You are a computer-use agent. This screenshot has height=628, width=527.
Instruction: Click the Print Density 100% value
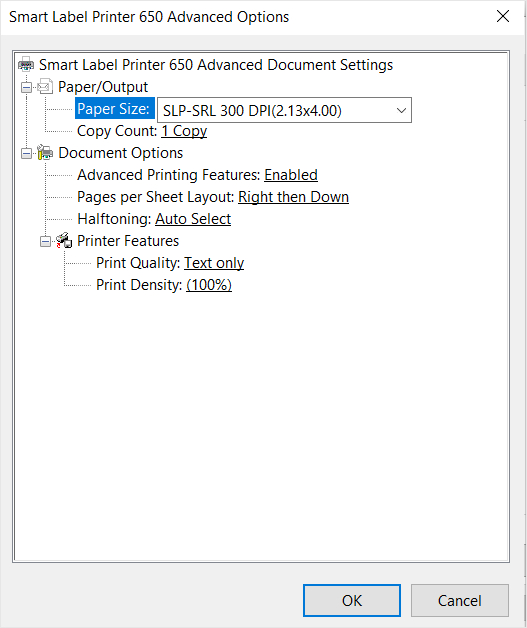click(209, 285)
